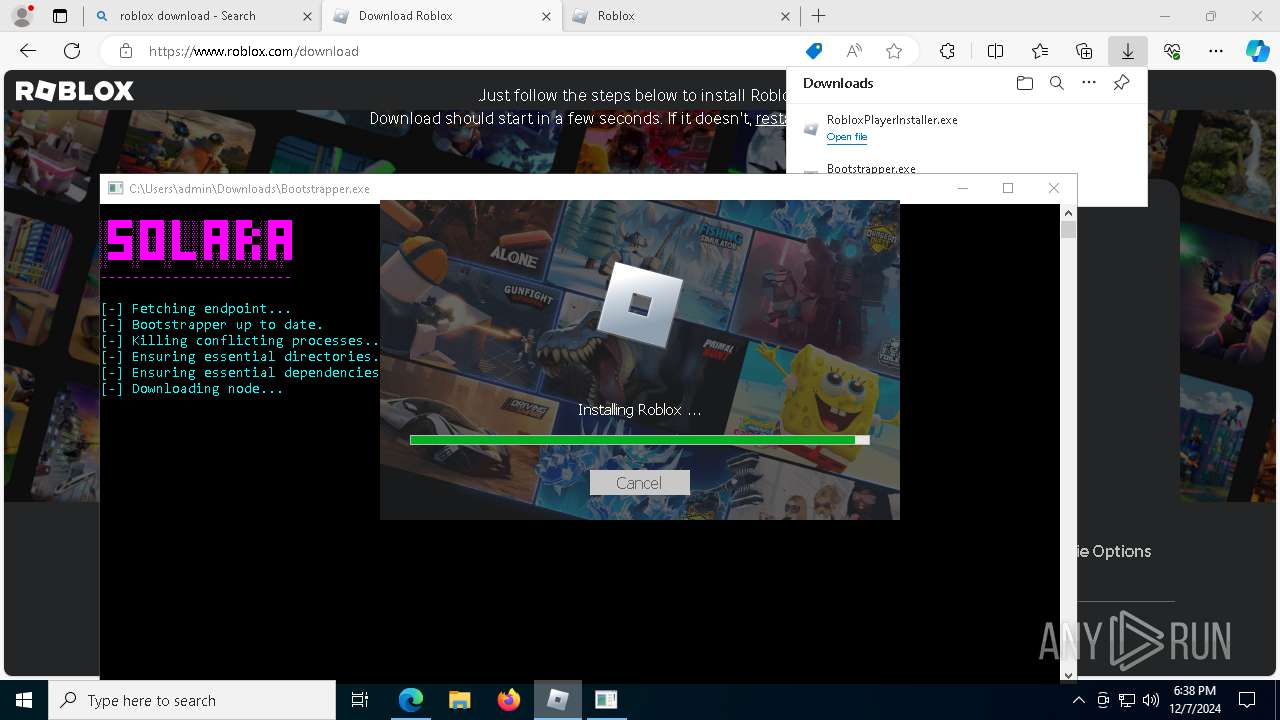Image resolution: width=1280 pixels, height=720 pixels.
Task: Maximize the Bootstrapper.exe console window
Action: click(1008, 188)
